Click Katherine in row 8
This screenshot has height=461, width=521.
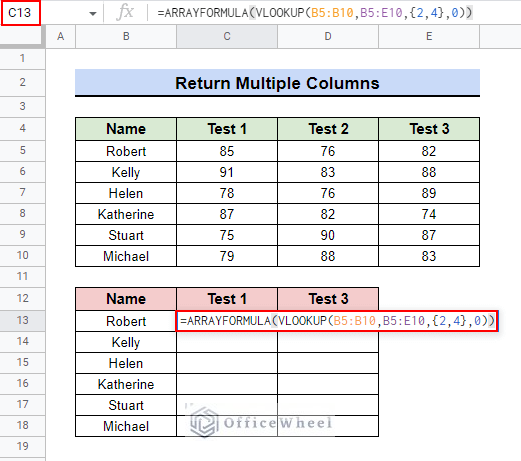point(126,214)
